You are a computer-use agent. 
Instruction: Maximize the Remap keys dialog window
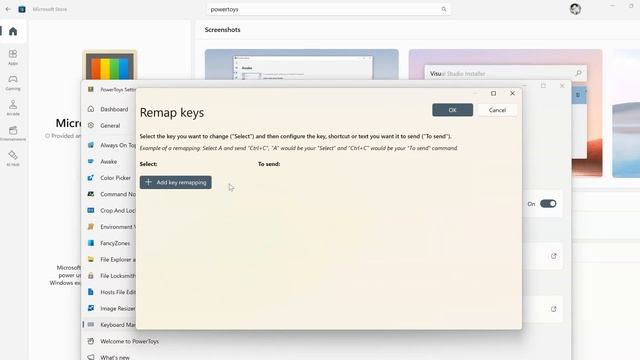493,93
